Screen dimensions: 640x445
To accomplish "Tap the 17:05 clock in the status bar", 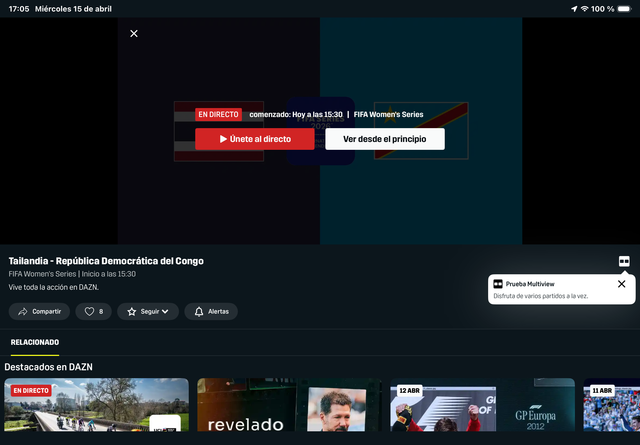I will pyautogui.click(x=19, y=9).
